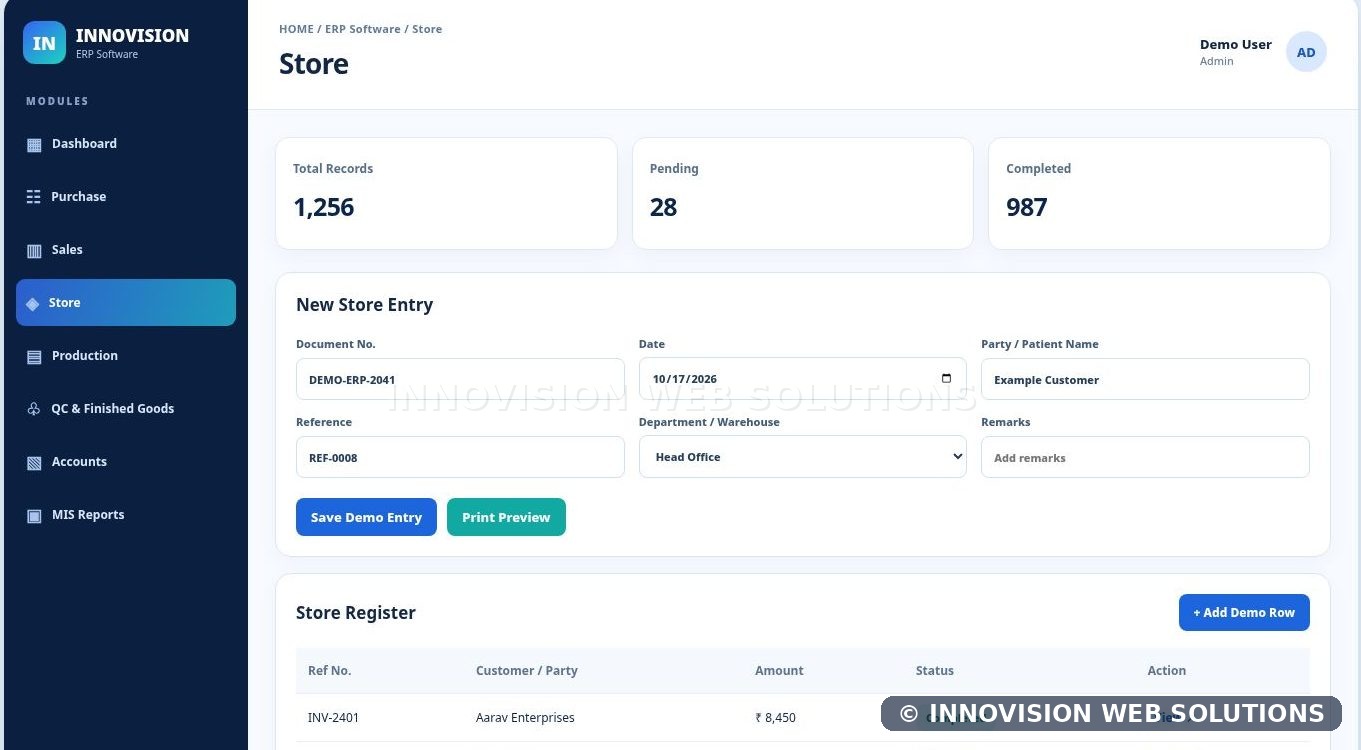Expand the Department / Warehouse dropdown
This screenshot has width=1361, height=750.
(x=803, y=457)
